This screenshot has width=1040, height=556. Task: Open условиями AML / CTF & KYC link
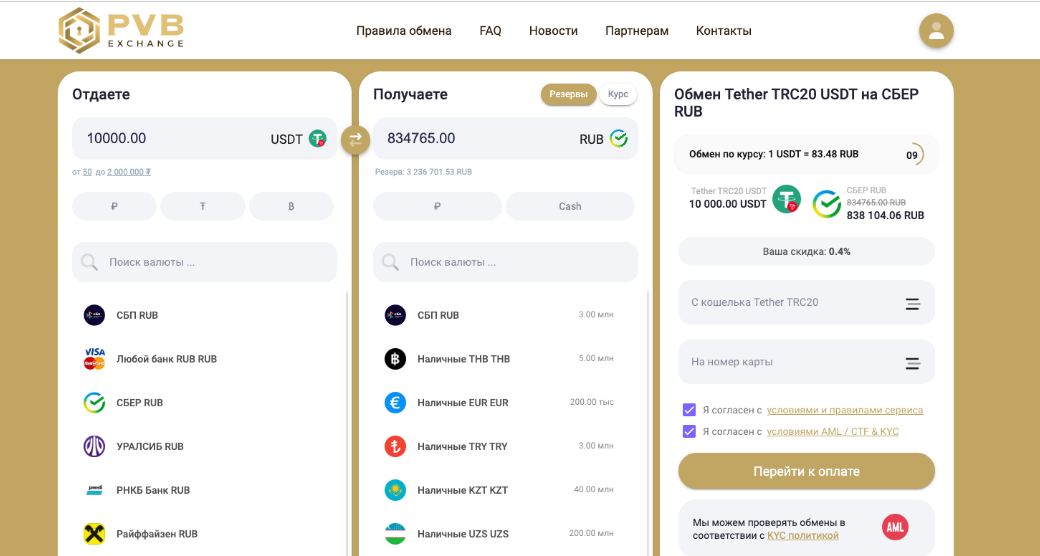[833, 432]
